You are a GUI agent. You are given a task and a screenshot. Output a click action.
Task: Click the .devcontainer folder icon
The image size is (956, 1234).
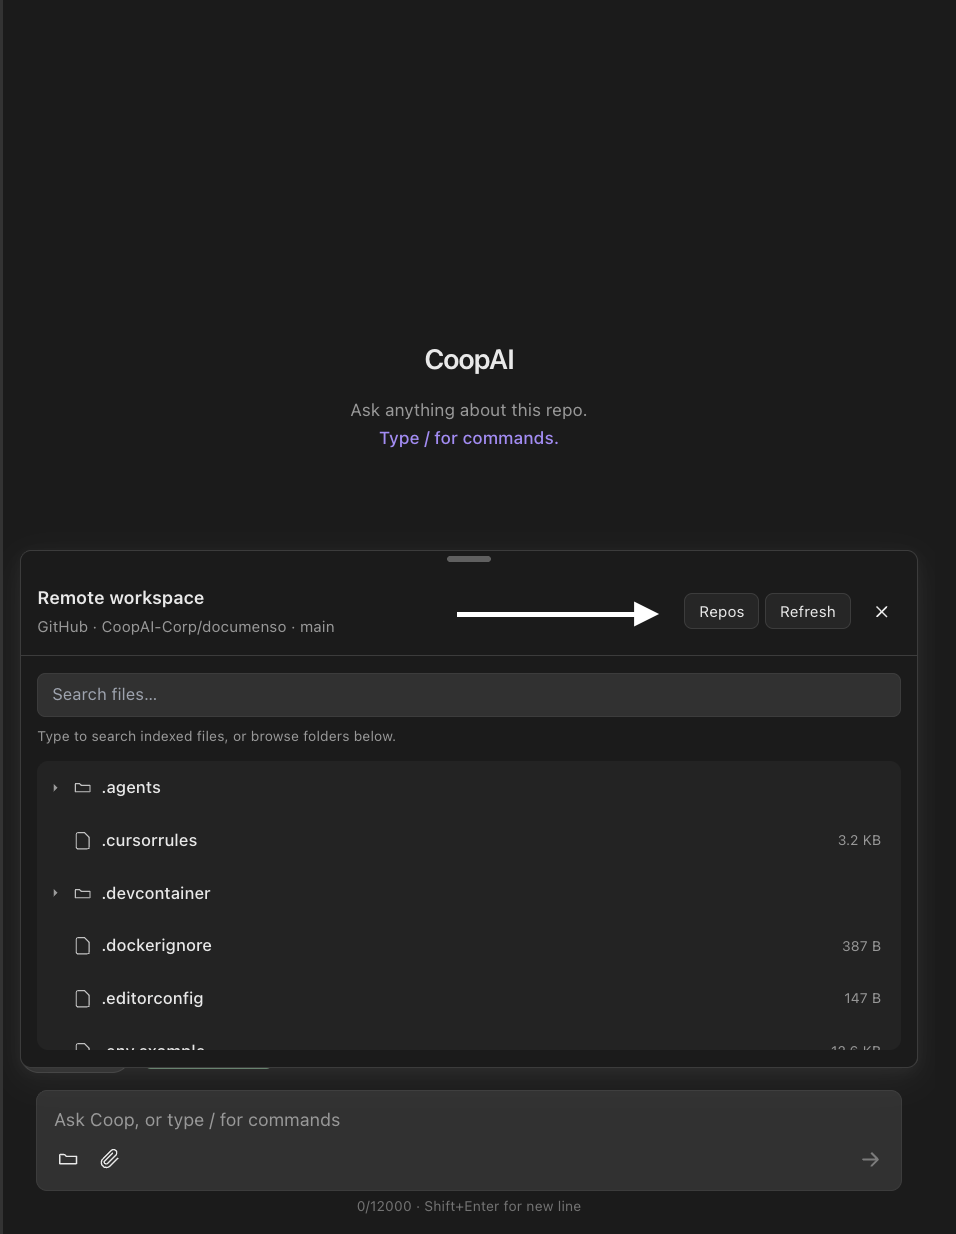click(83, 893)
